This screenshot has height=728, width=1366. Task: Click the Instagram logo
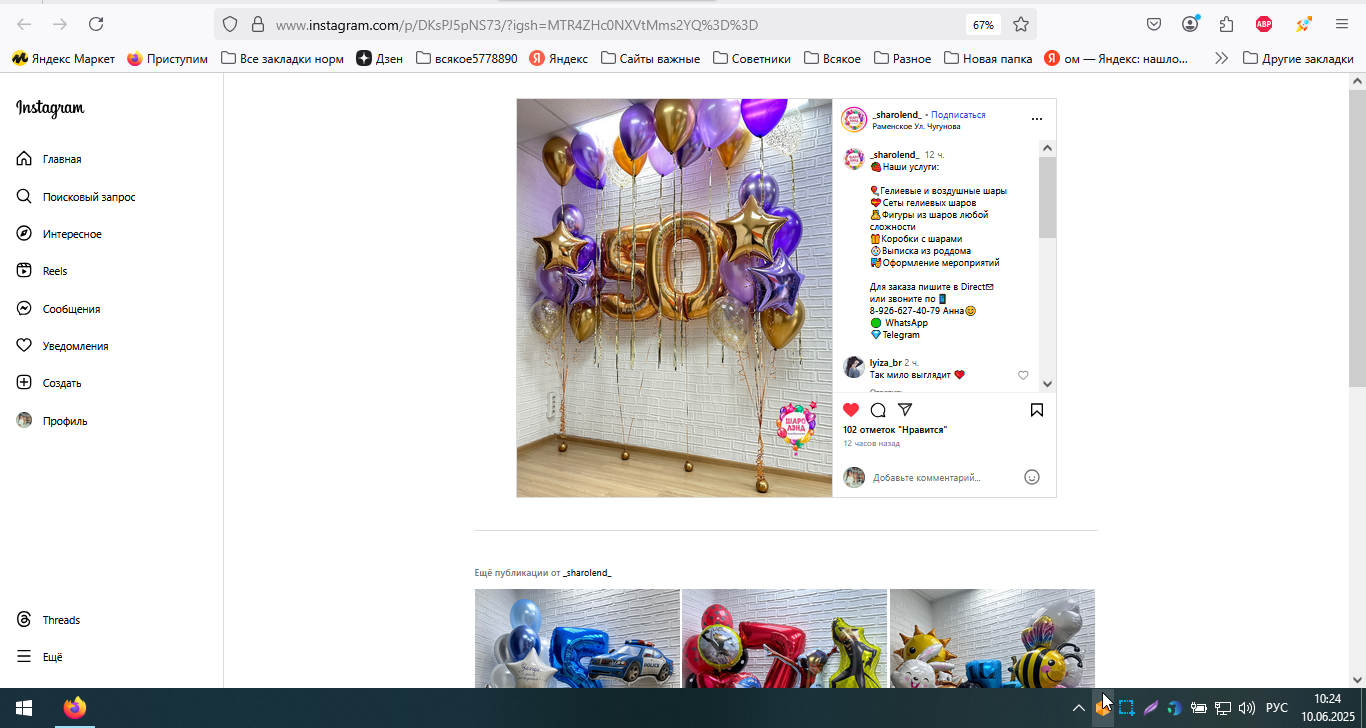[50, 108]
